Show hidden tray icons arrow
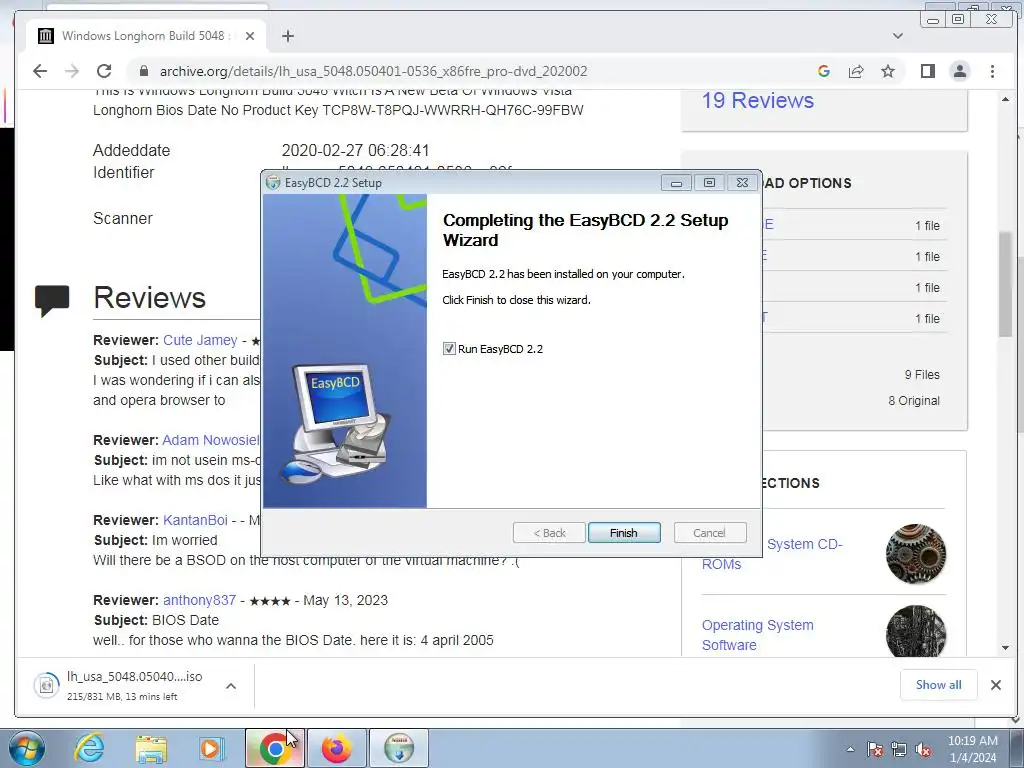 coord(850,749)
